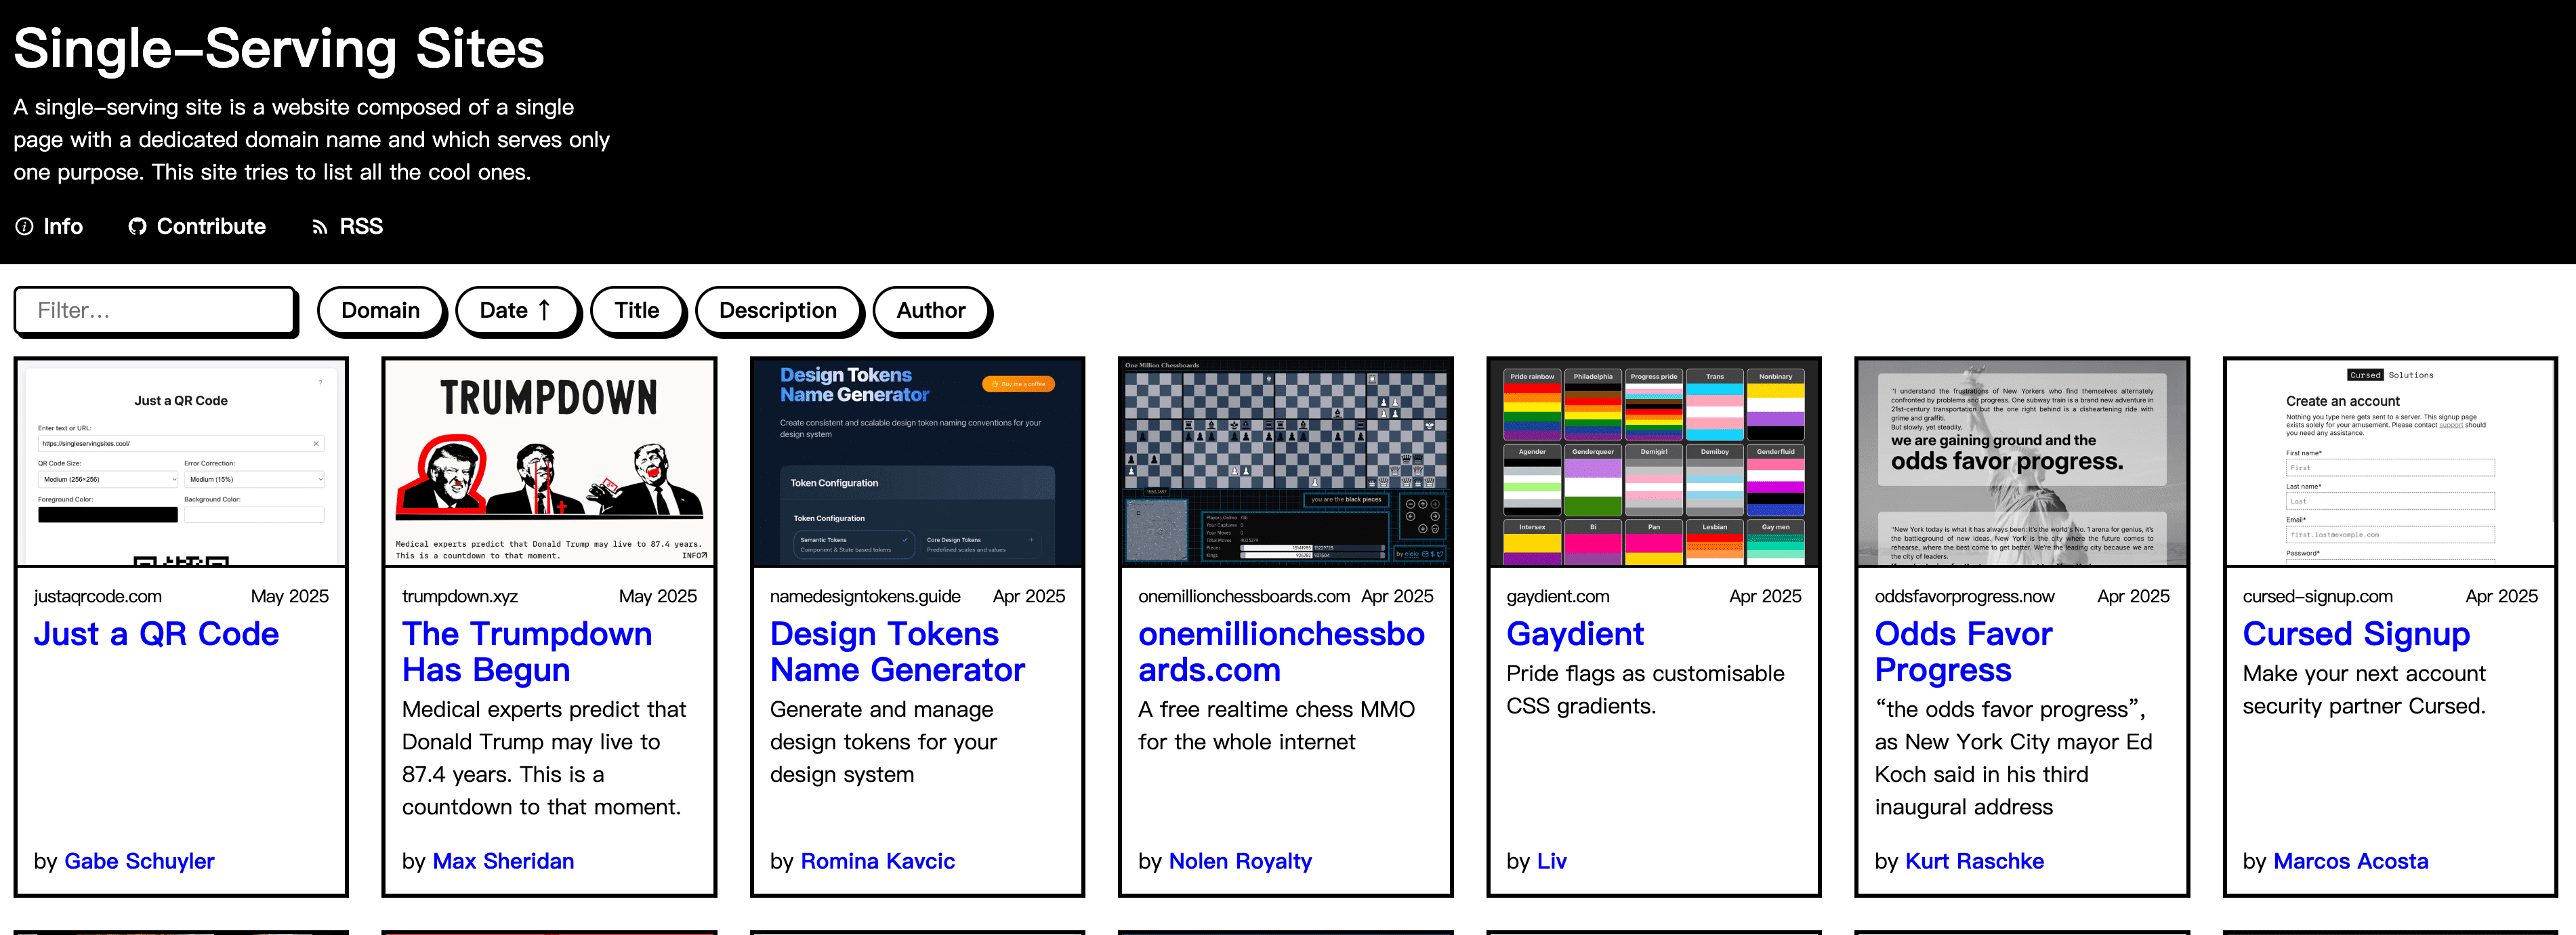Click the Info circle icon
The image size is (2576, 935).
point(24,227)
